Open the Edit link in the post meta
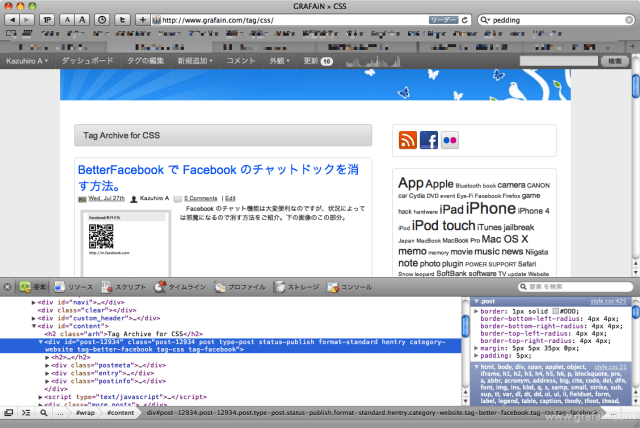 pyautogui.click(x=230, y=198)
